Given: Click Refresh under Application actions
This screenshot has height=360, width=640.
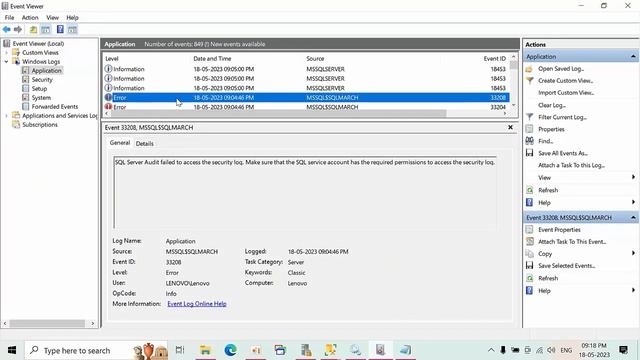Looking at the screenshot, I should point(548,190).
